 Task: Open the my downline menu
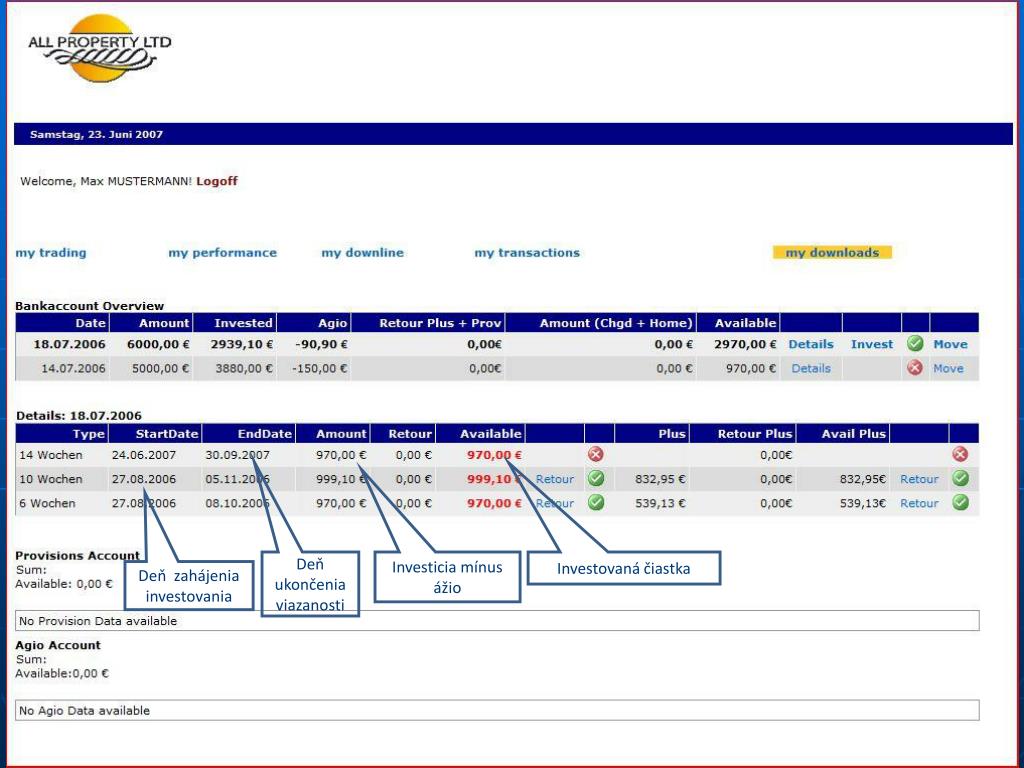(x=362, y=253)
